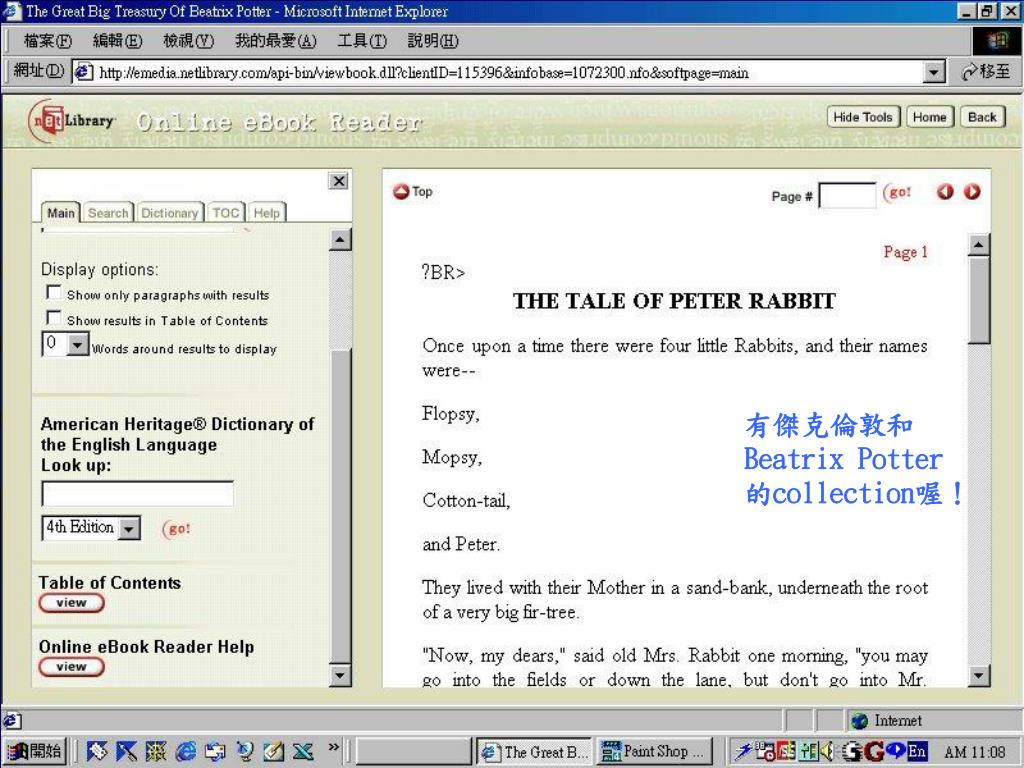Screen dimensions: 1024x768
Task: Open Words around results dropdown
Action: tap(78, 344)
